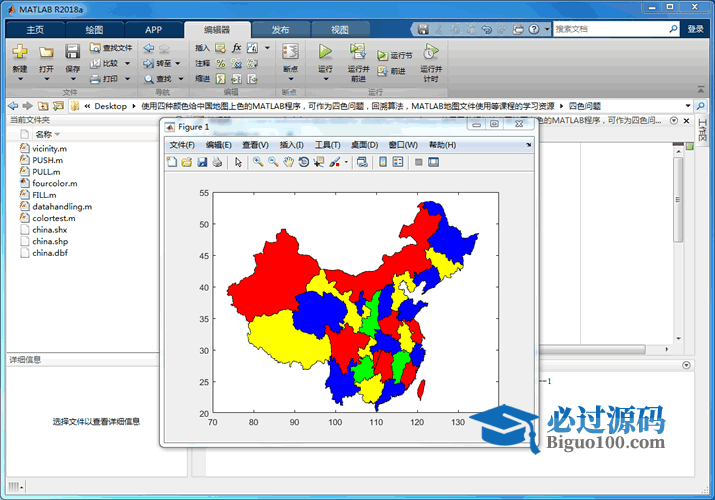Click the green Run button in Editor ribbon
This screenshot has width=715, height=500.
click(325, 51)
